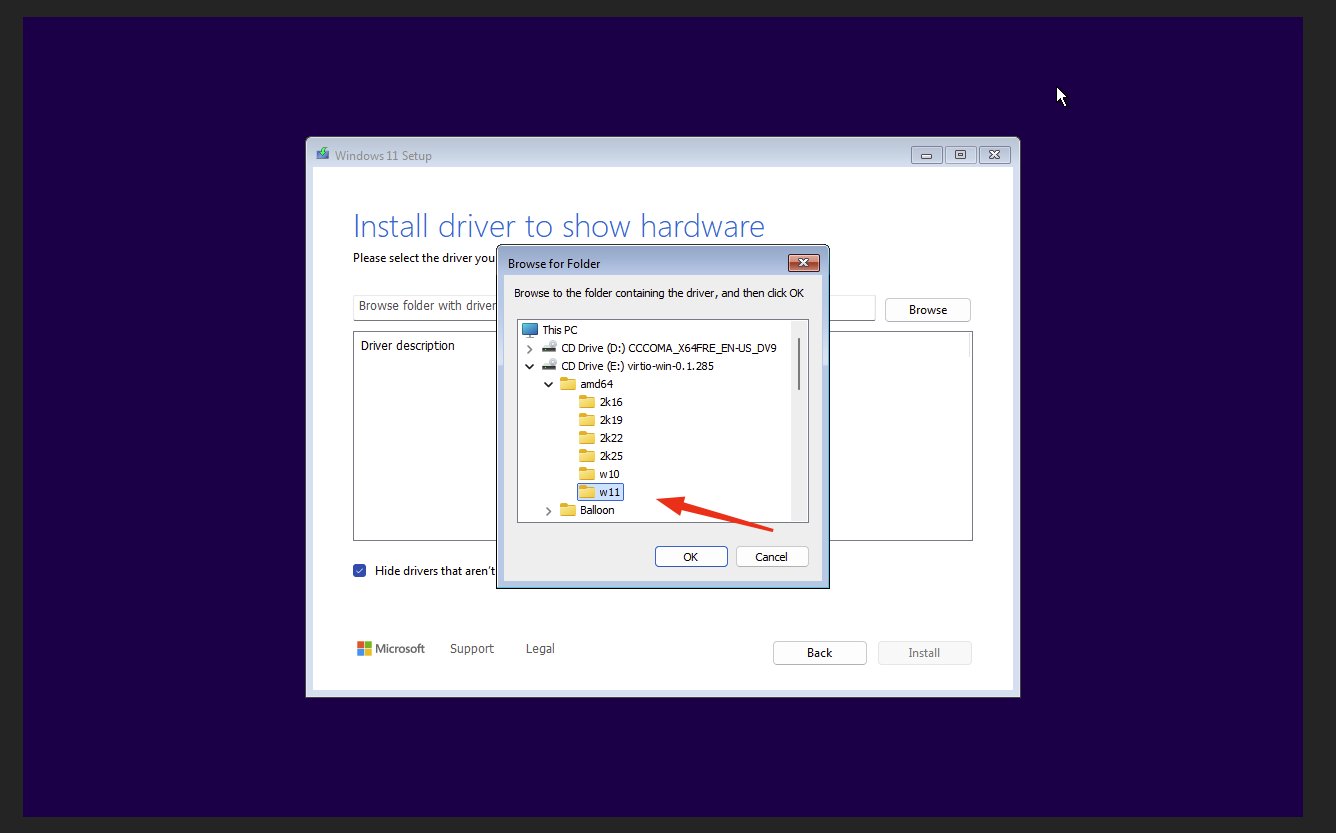The width and height of the screenshot is (1336, 833).
Task: Click the folder tree scrollbar
Action: [798, 362]
